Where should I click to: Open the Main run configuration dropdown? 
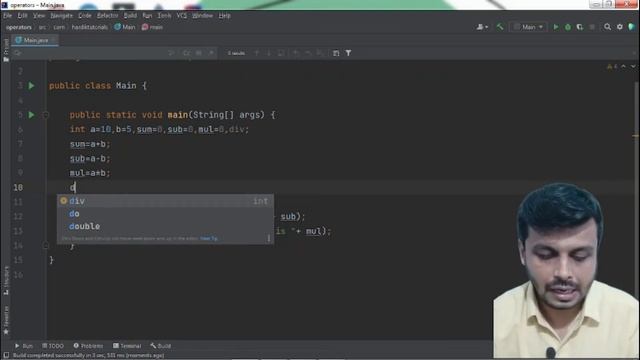pyautogui.click(x=528, y=27)
